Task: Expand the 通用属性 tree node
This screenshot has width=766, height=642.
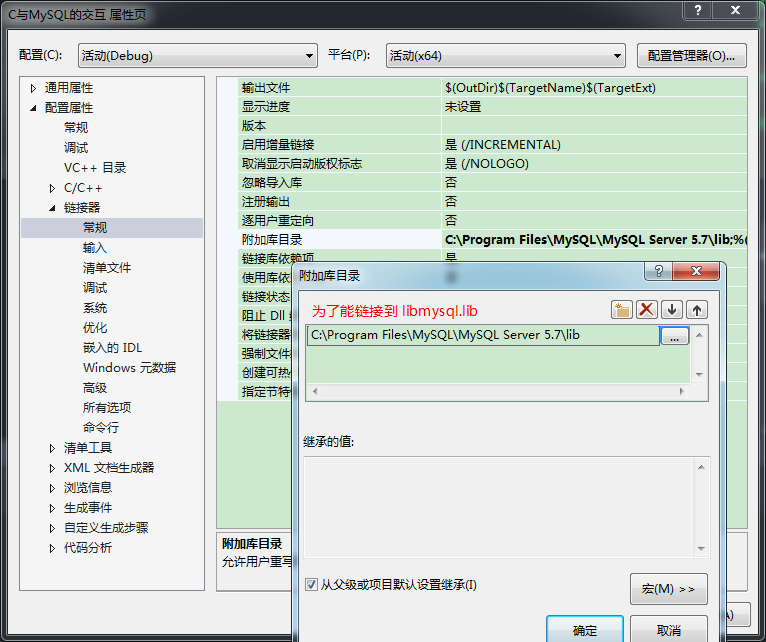Action: (x=33, y=88)
